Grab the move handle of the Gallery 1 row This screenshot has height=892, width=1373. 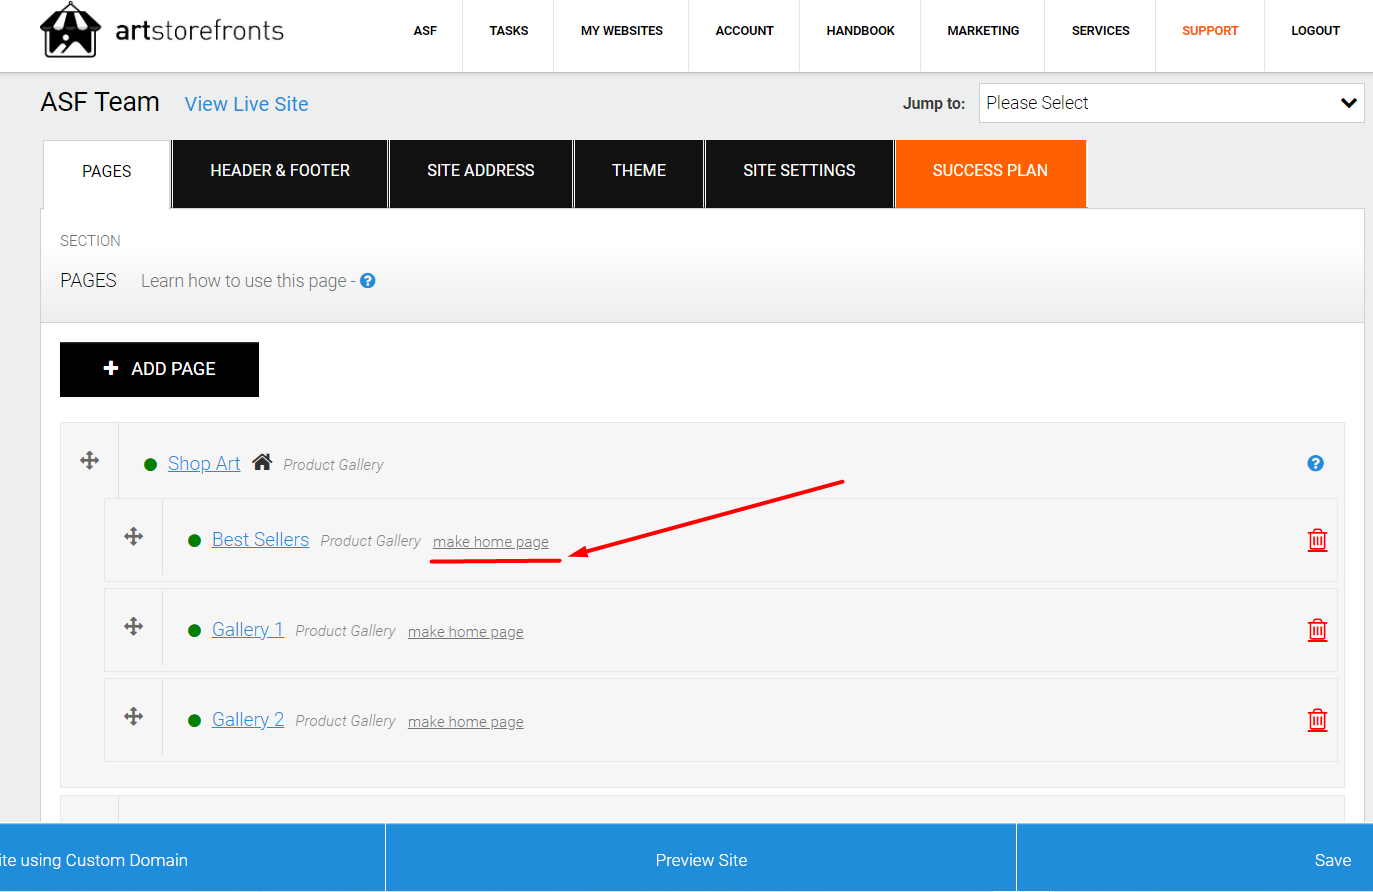(x=134, y=627)
